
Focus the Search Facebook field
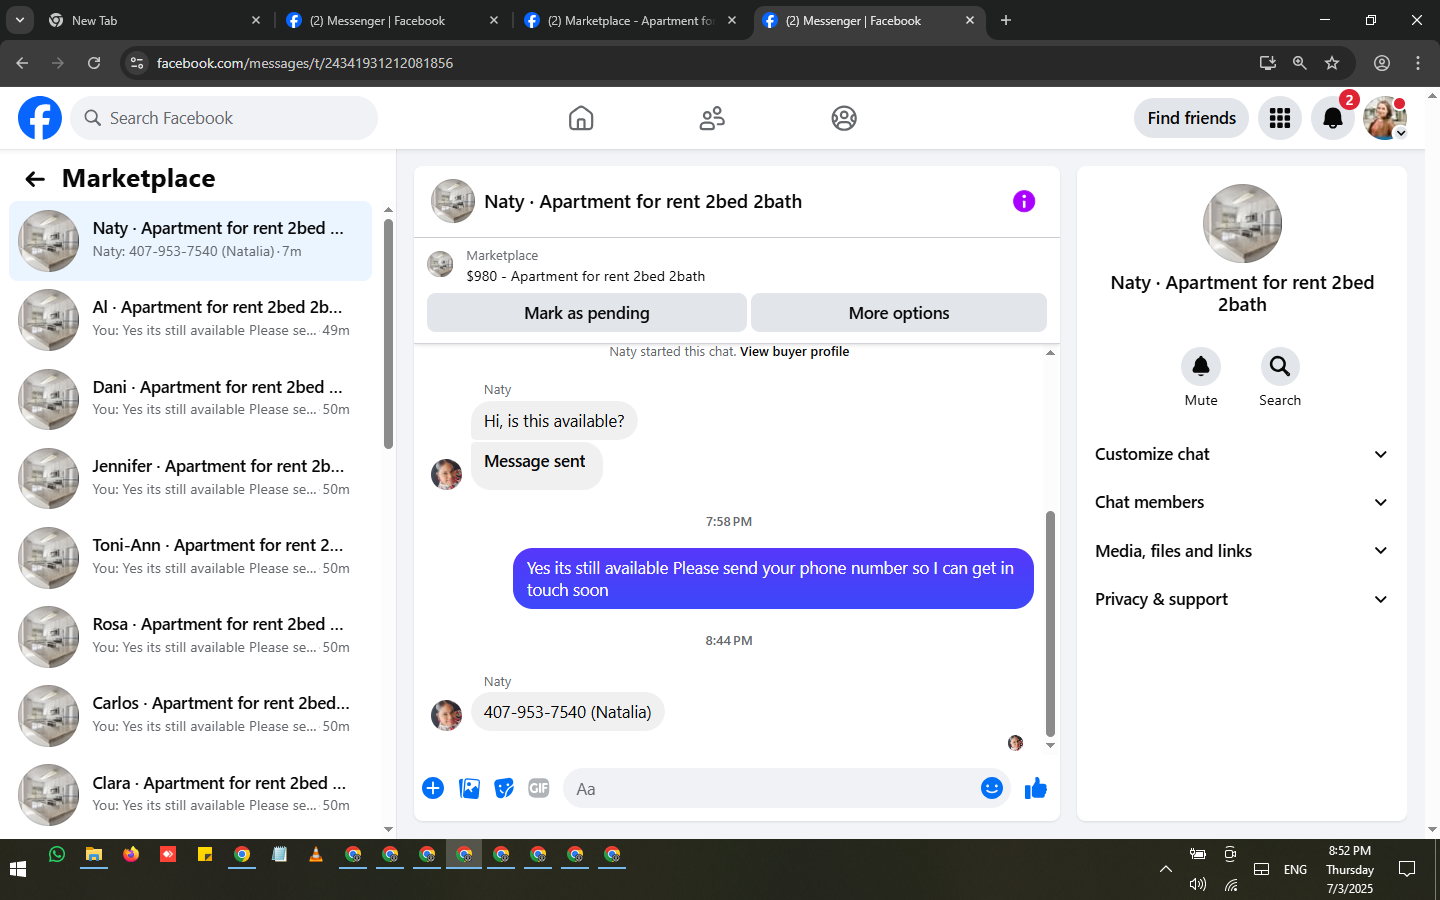224,118
